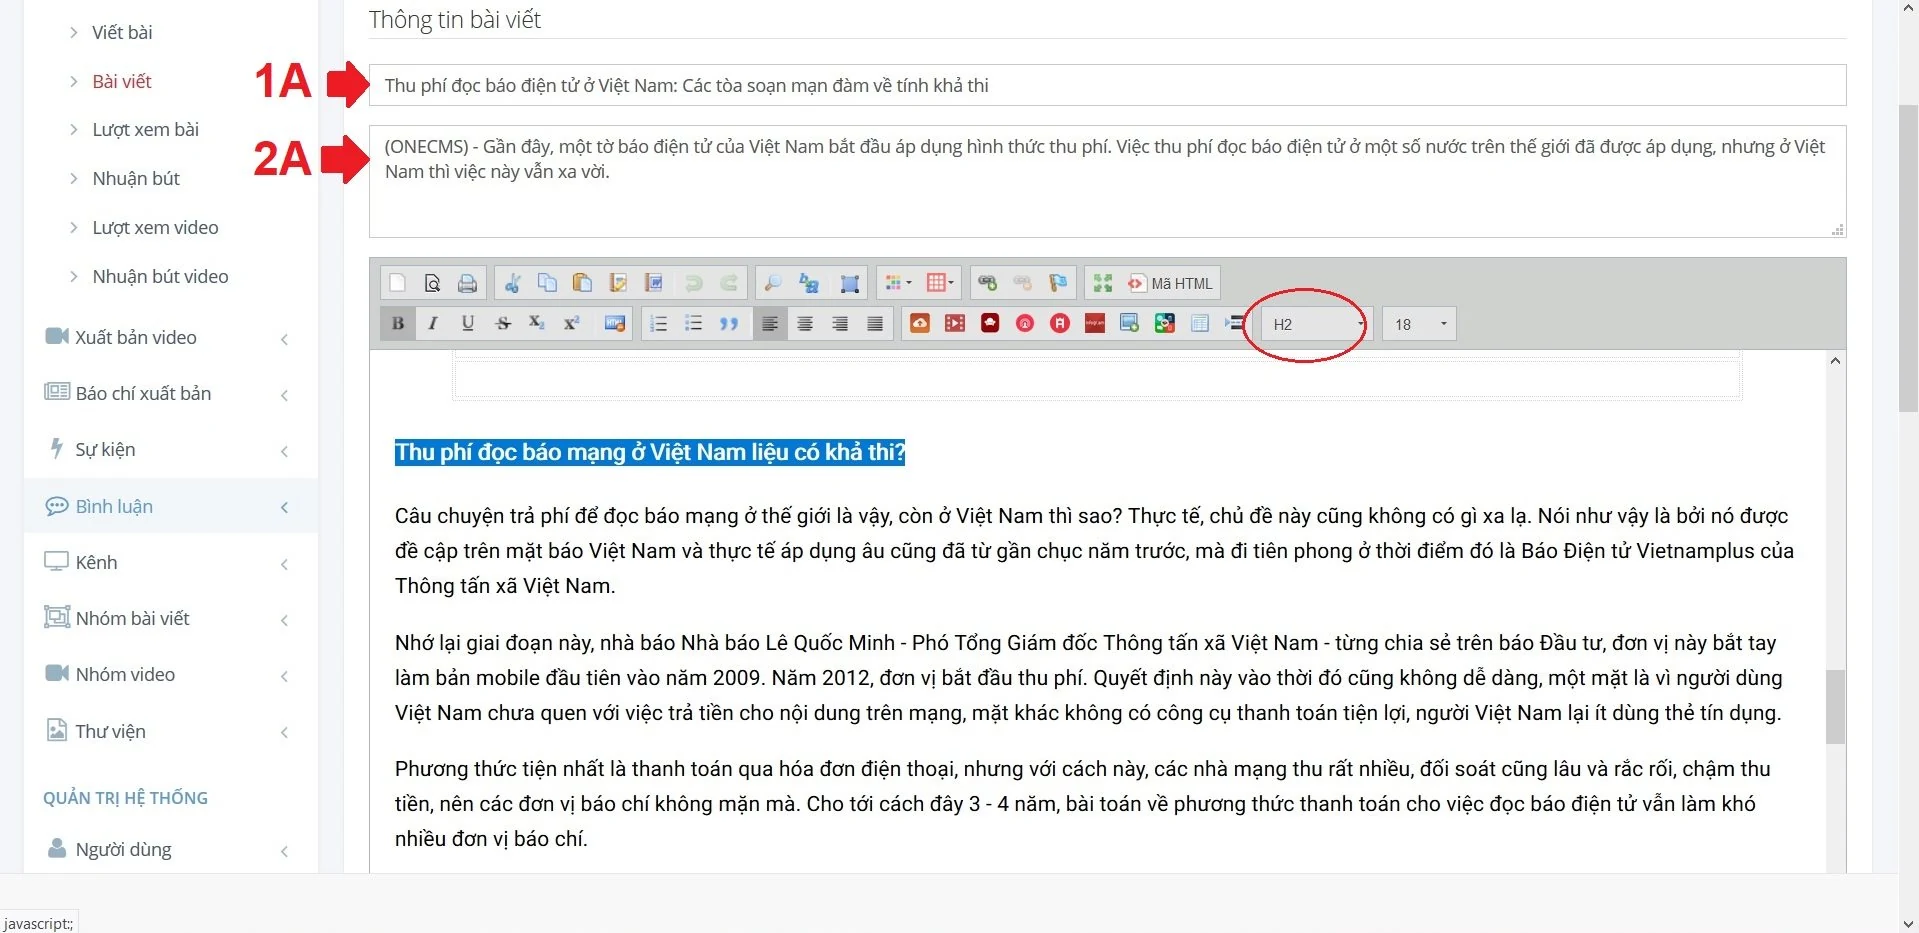Open Nhuận bút video in sidebar

pyautogui.click(x=160, y=276)
